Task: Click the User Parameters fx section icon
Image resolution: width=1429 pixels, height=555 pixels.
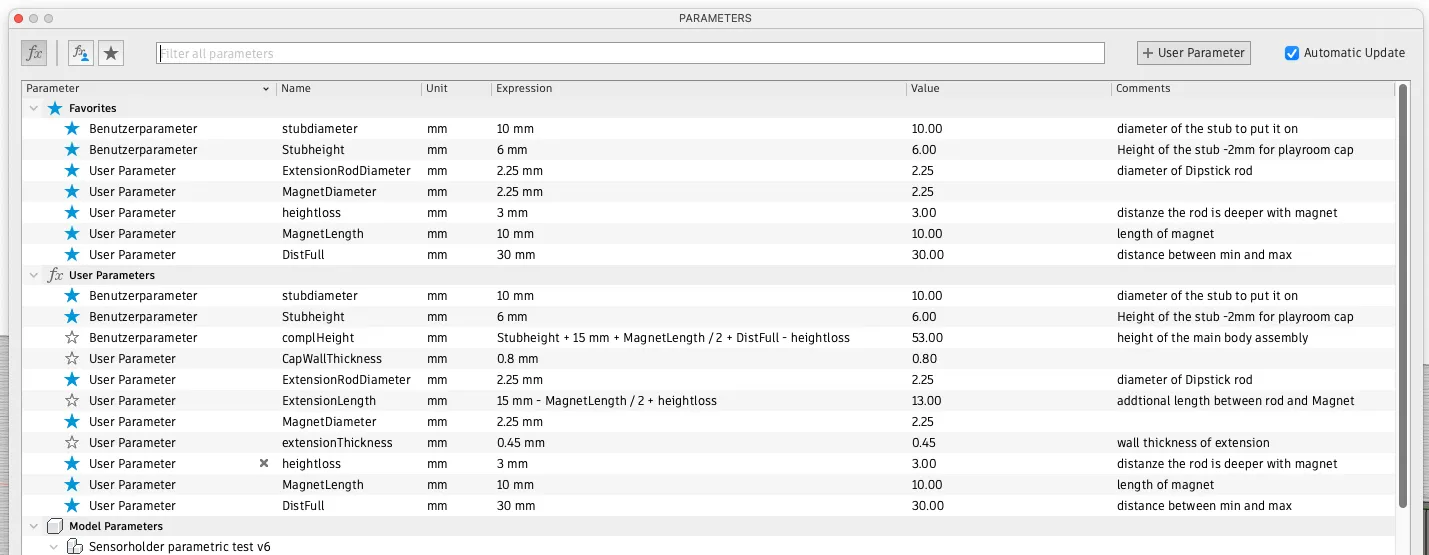Action: click(55, 275)
